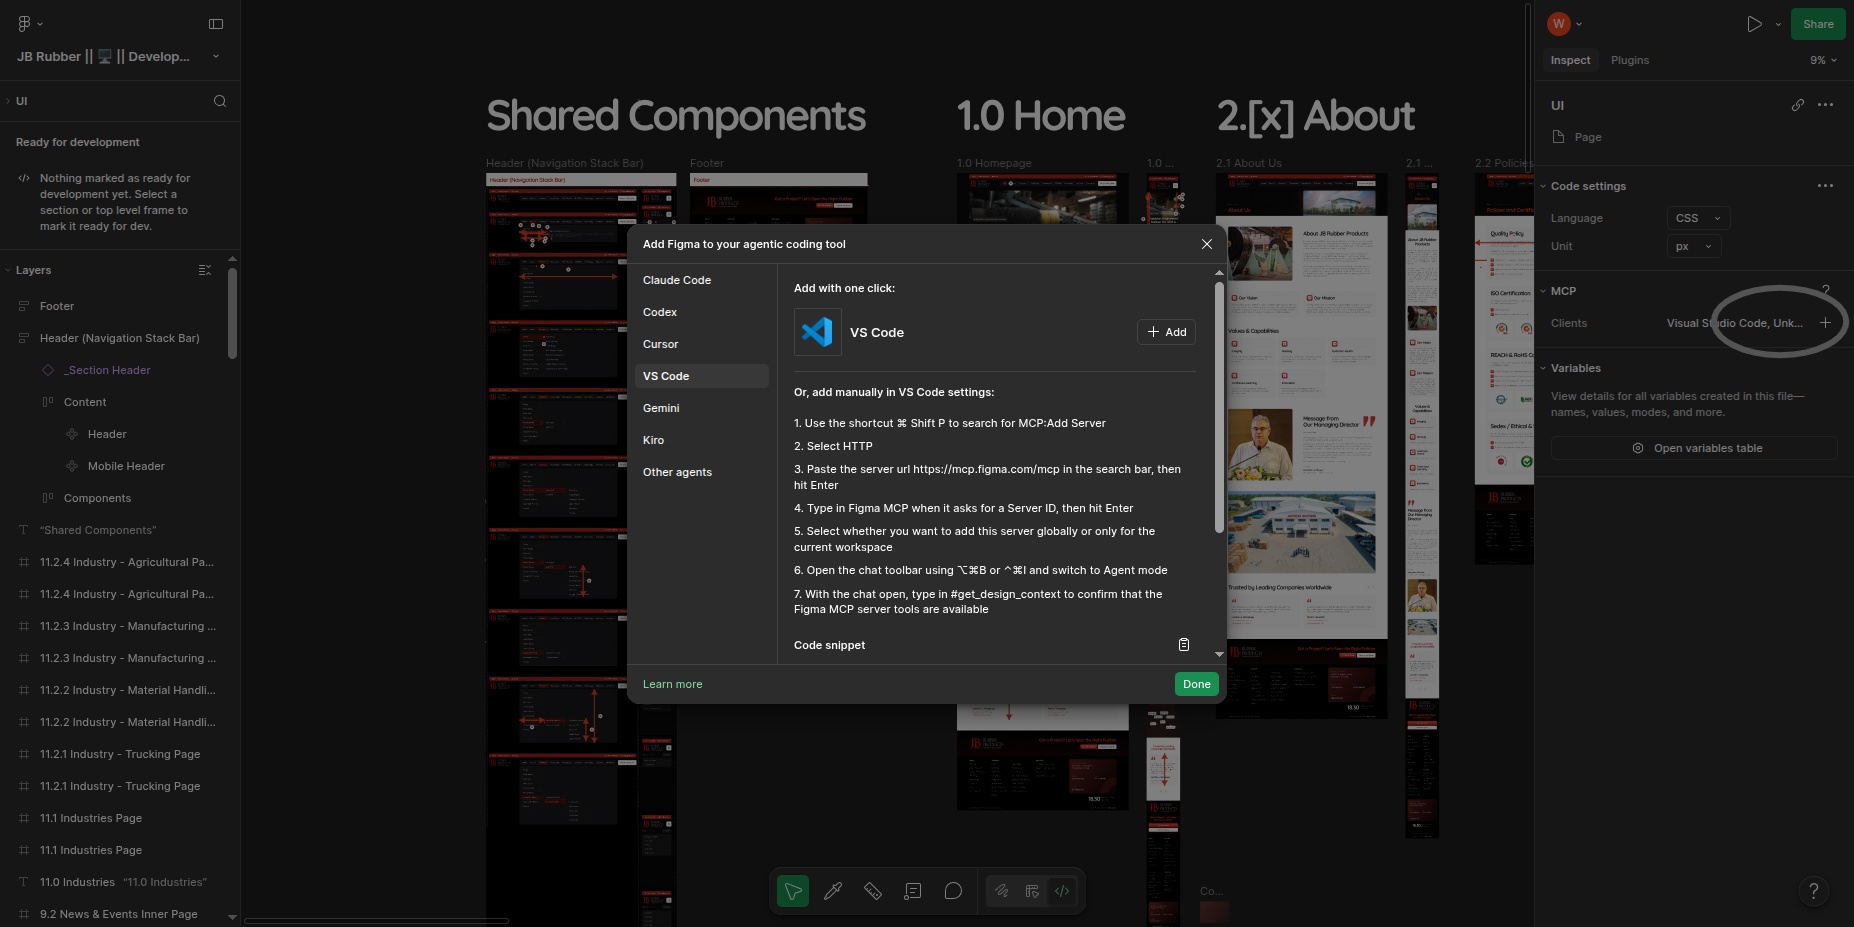
Task: Open the CSS Language dropdown
Action: (x=1698, y=218)
